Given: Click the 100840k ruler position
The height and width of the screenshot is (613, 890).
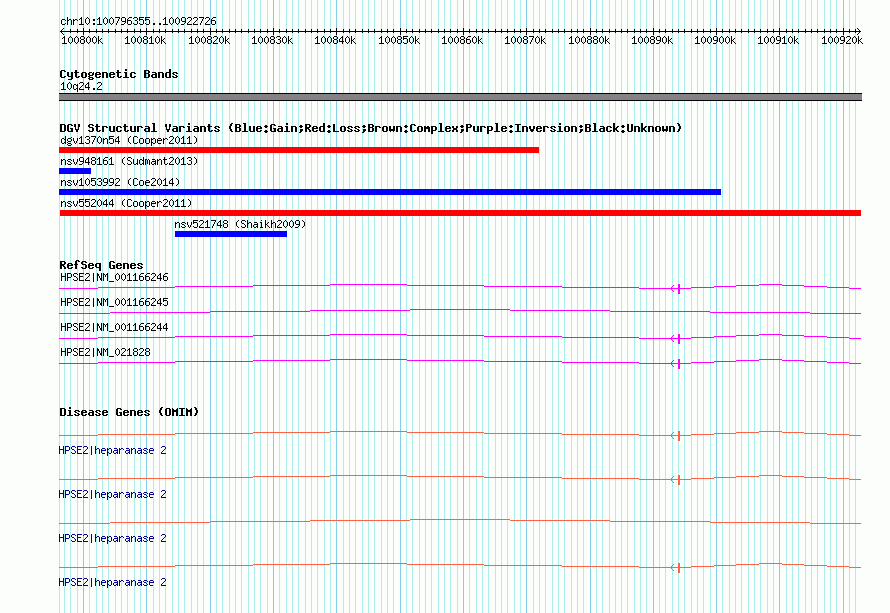Looking at the screenshot, I should point(335,40).
